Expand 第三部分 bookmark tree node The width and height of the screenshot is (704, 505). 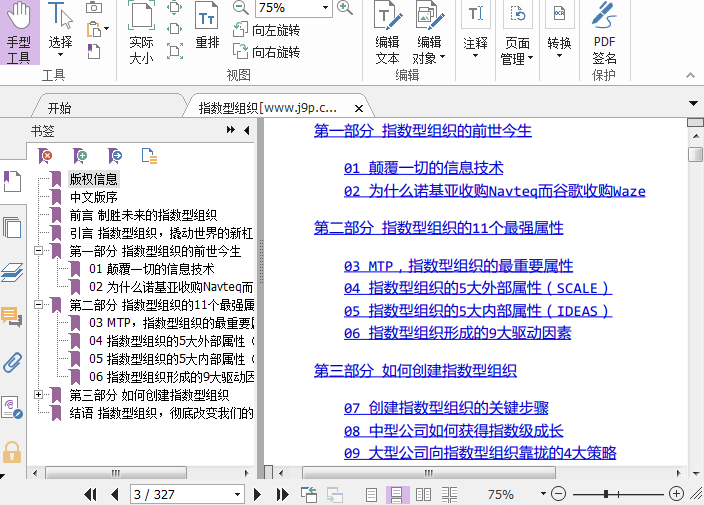click(x=39, y=395)
